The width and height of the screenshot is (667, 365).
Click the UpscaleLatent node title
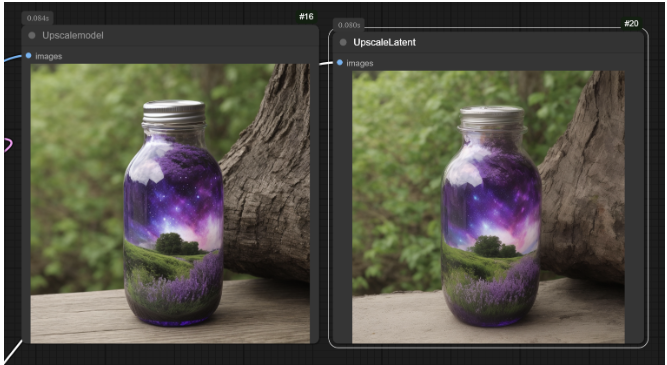(x=385, y=42)
